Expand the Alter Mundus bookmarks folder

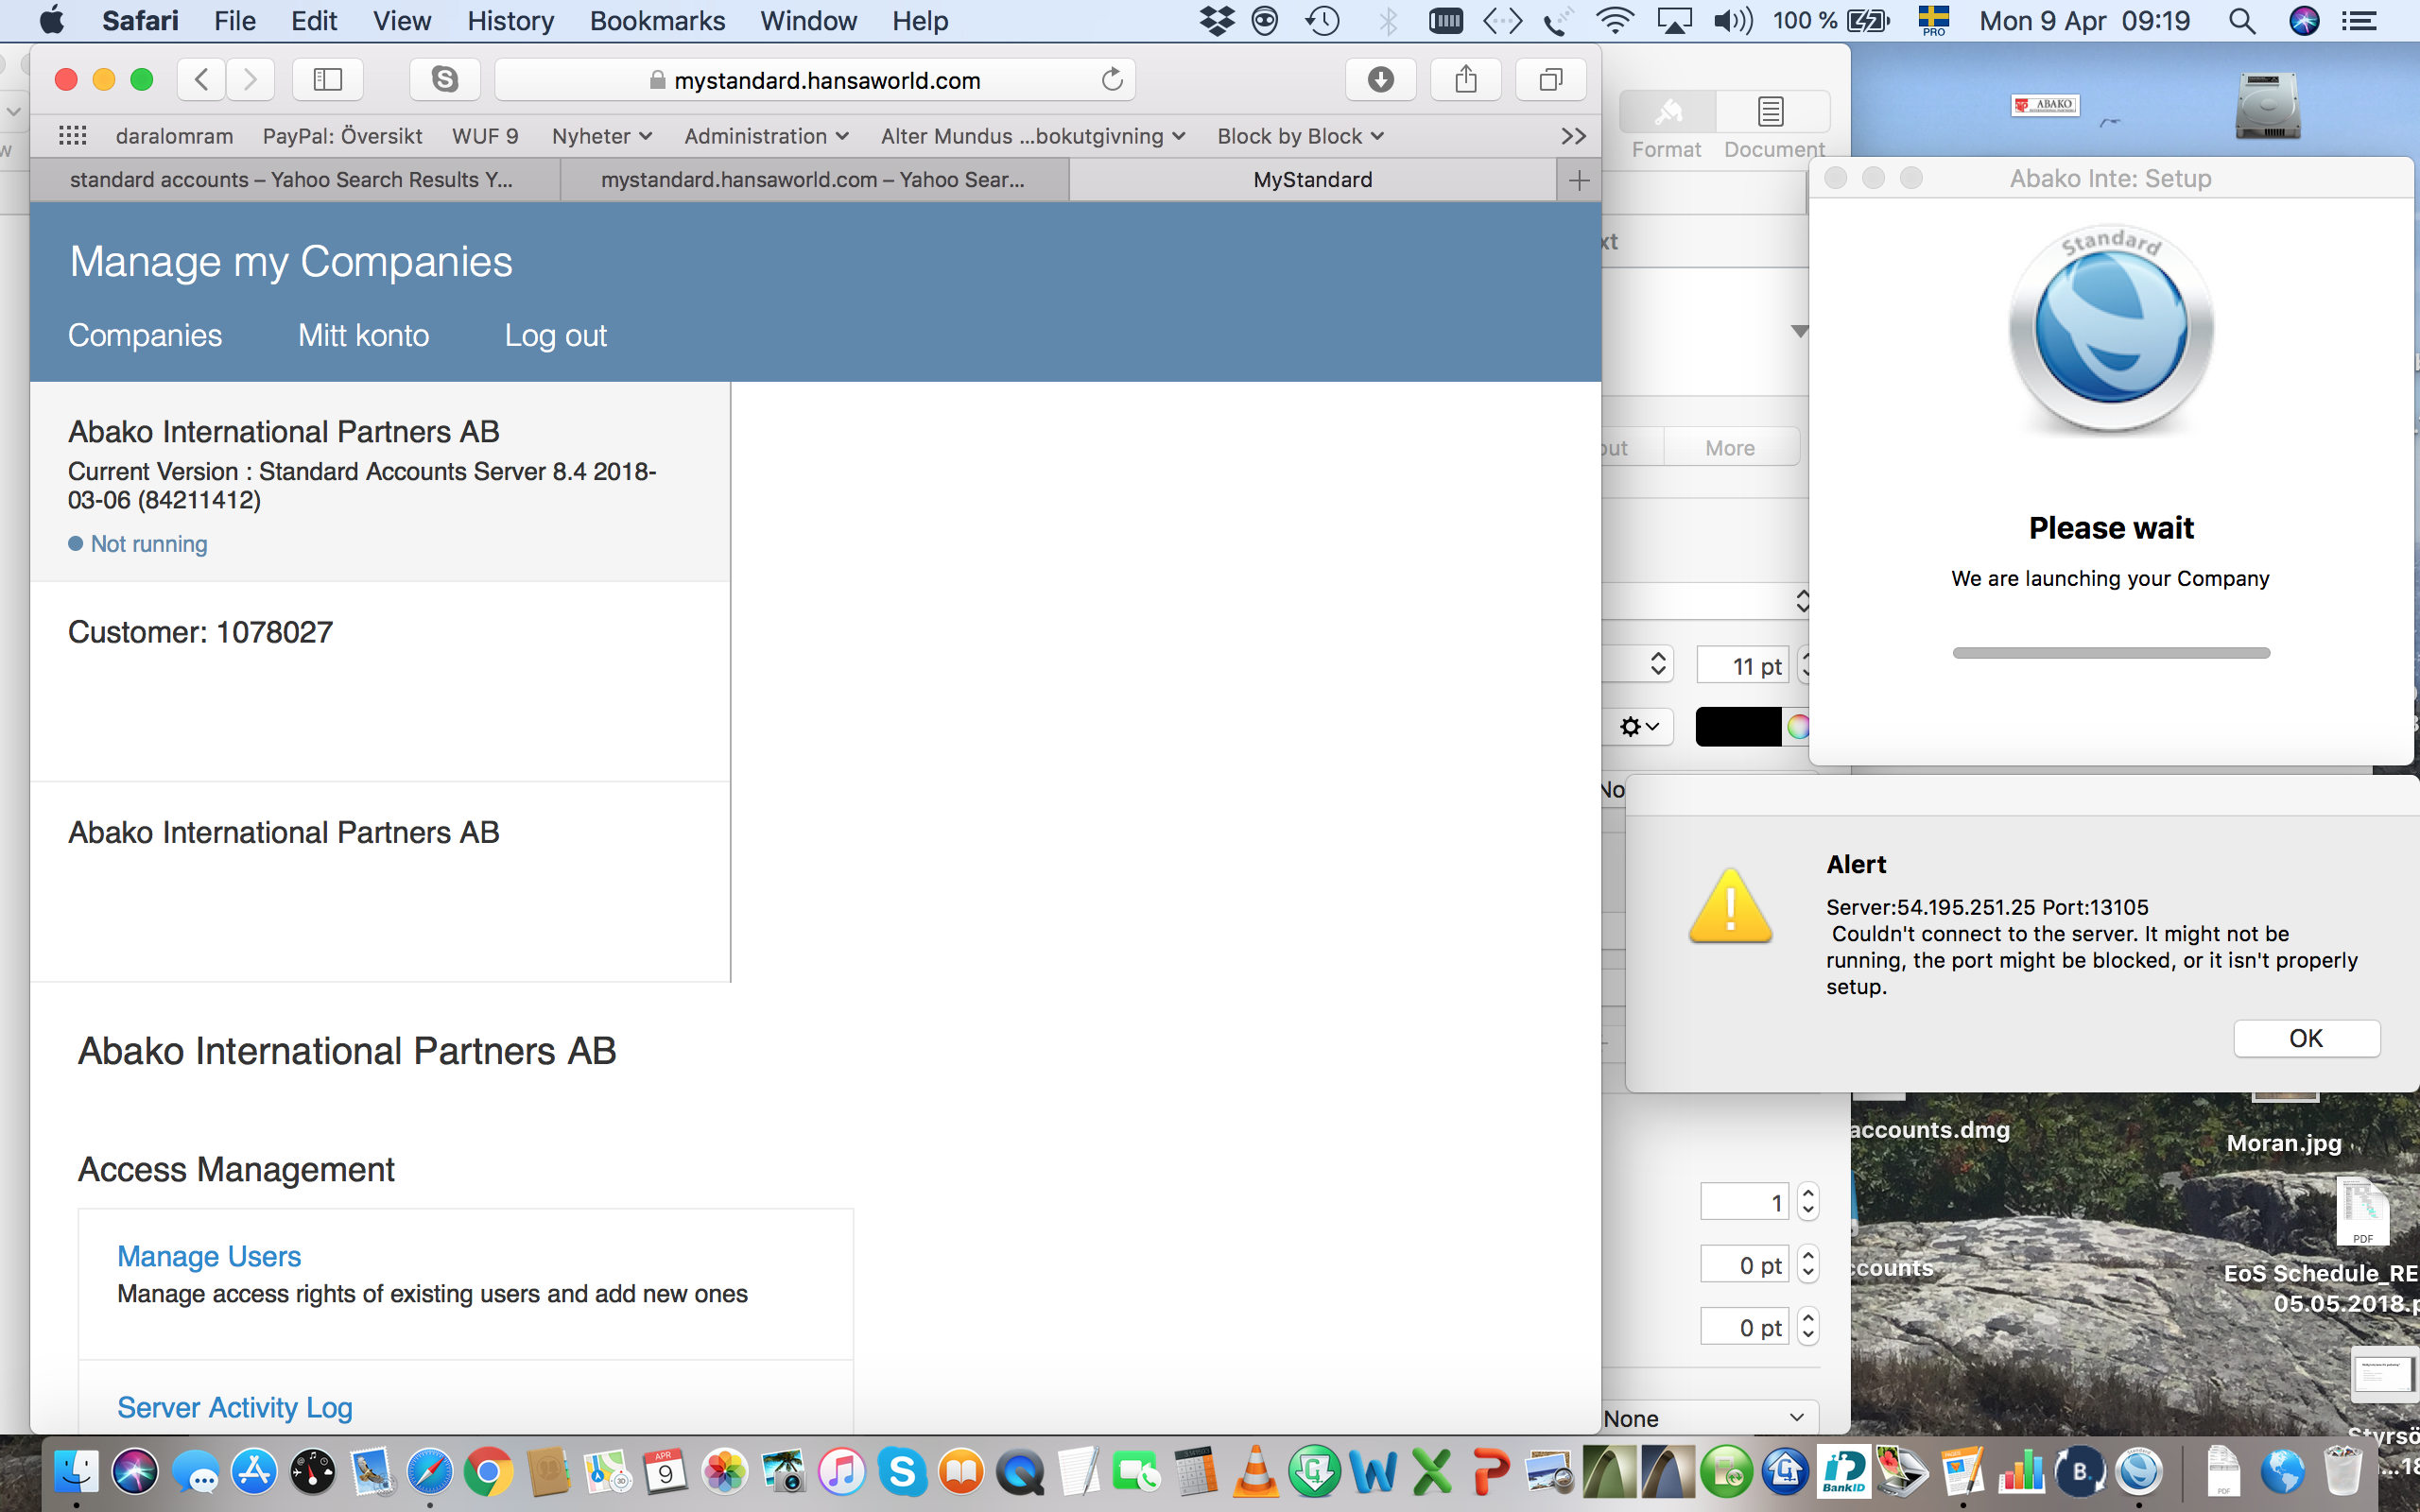pyautogui.click(x=1032, y=136)
